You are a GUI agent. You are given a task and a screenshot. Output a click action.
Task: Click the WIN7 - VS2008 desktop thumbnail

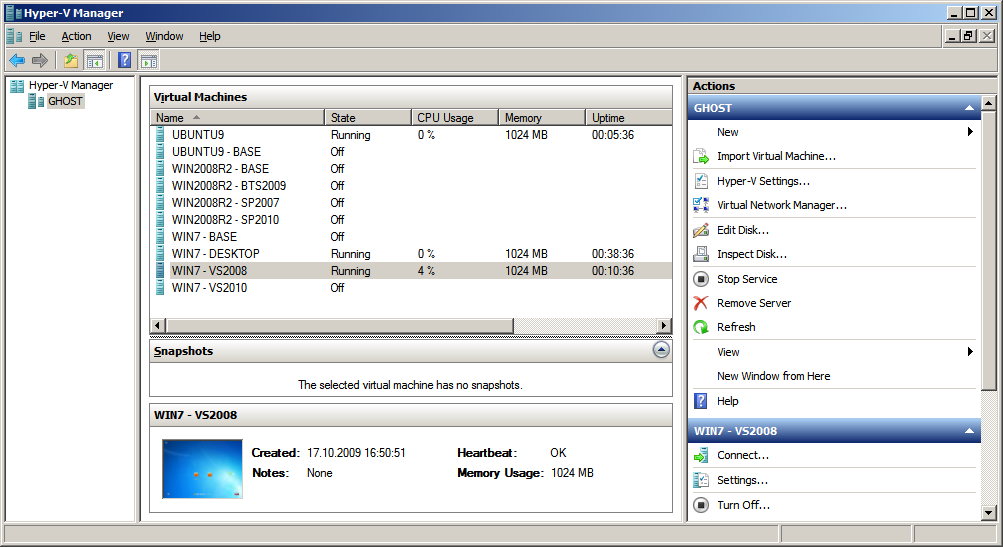(x=202, y=469)
